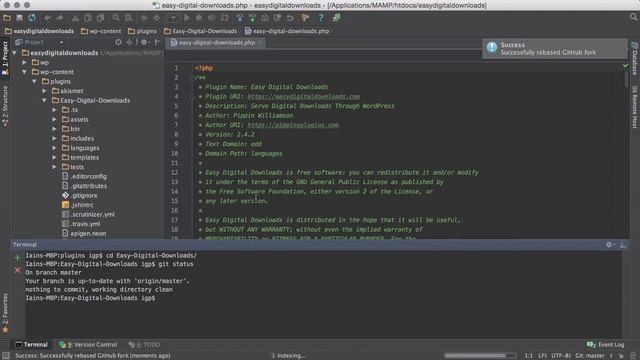Click the Search Everywhere magnifier icon

[x=633, y=17]
